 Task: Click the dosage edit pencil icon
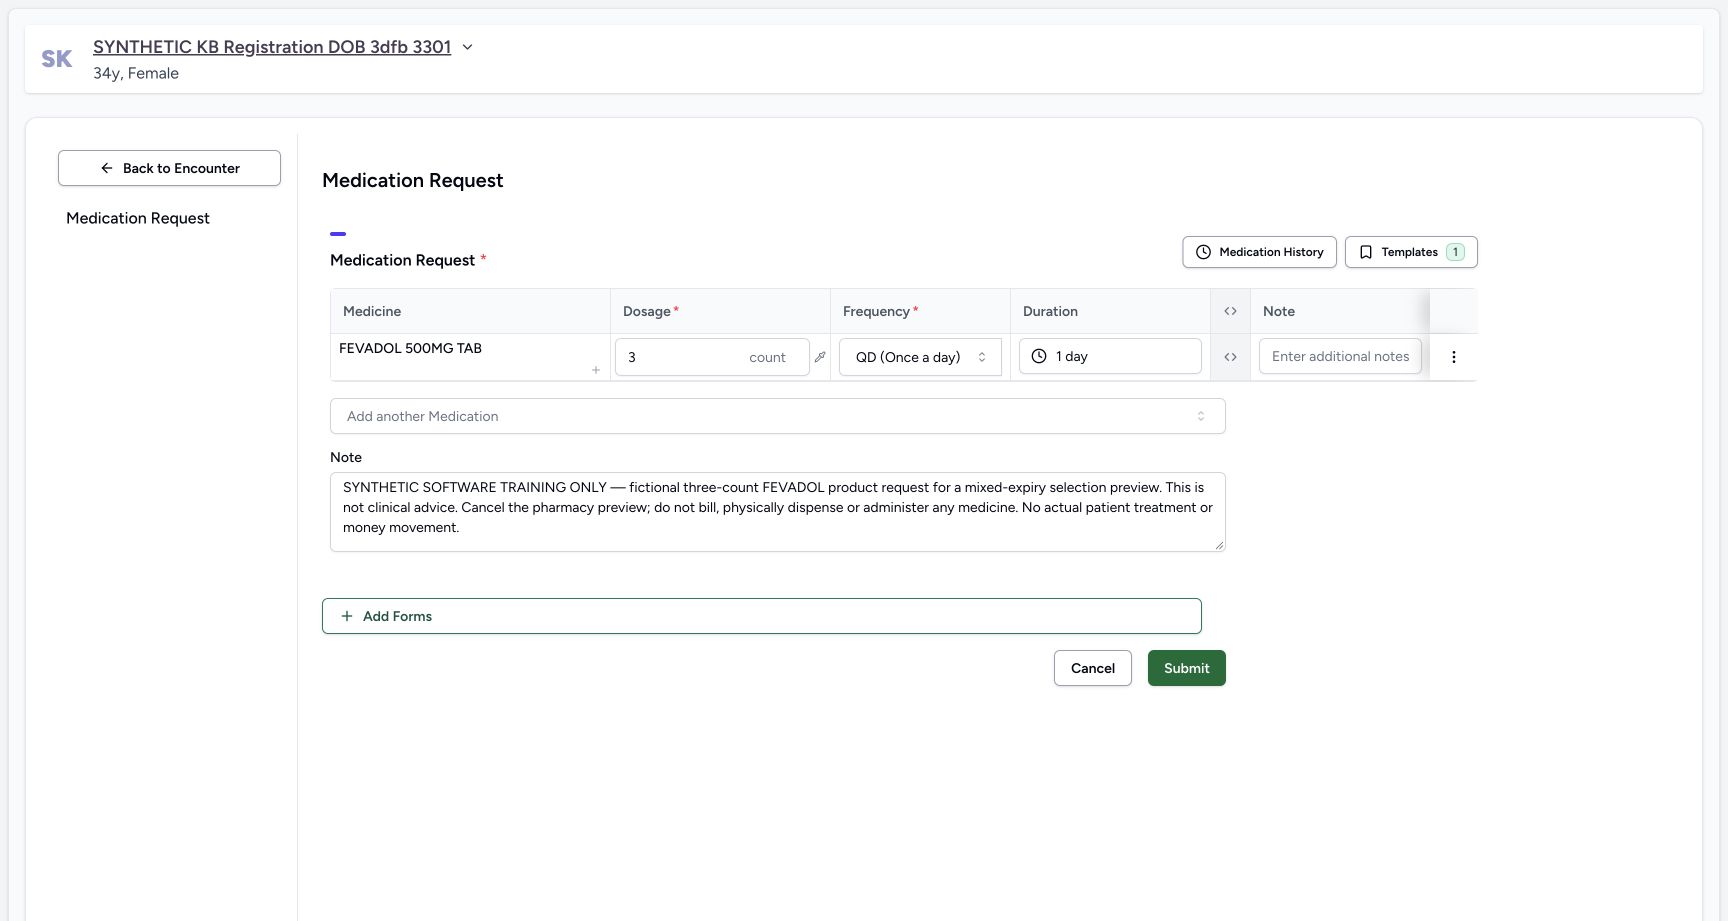tap(820, 357)
